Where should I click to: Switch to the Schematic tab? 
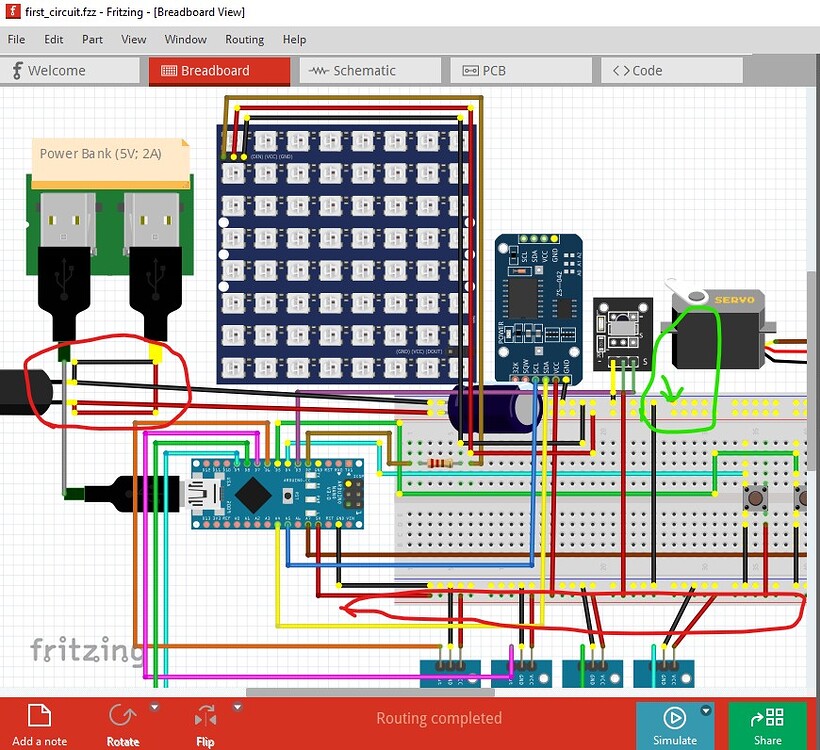pyautogui.click(x=370, y=71)
